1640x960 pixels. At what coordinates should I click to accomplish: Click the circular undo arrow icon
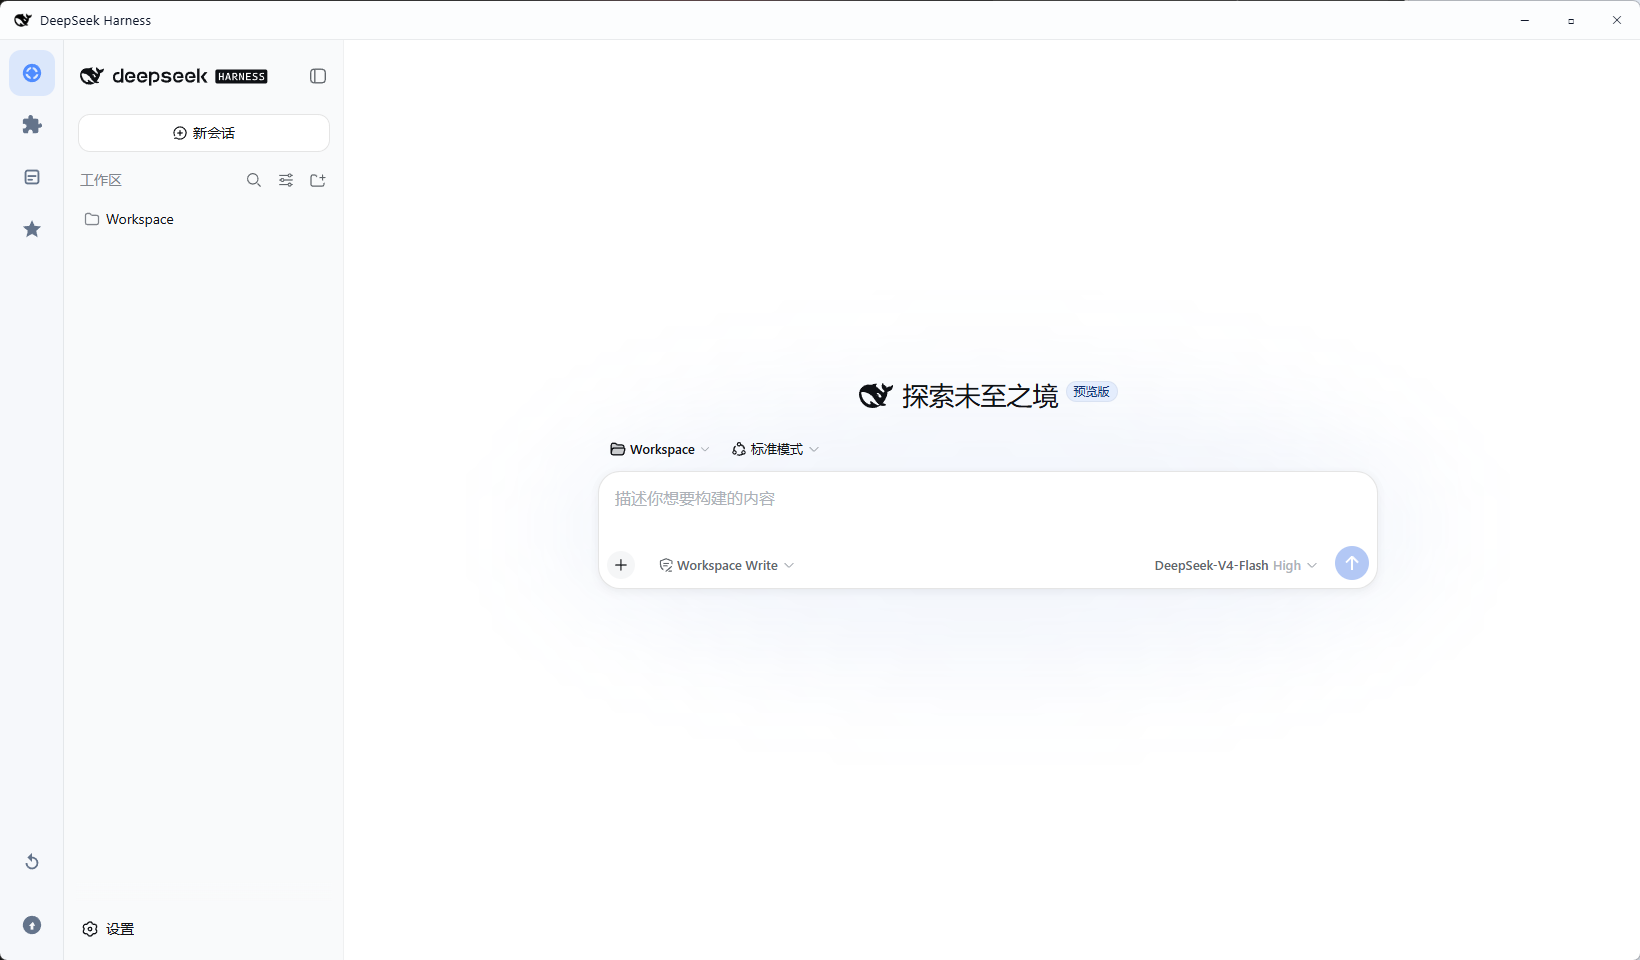(x=32, y=862)
